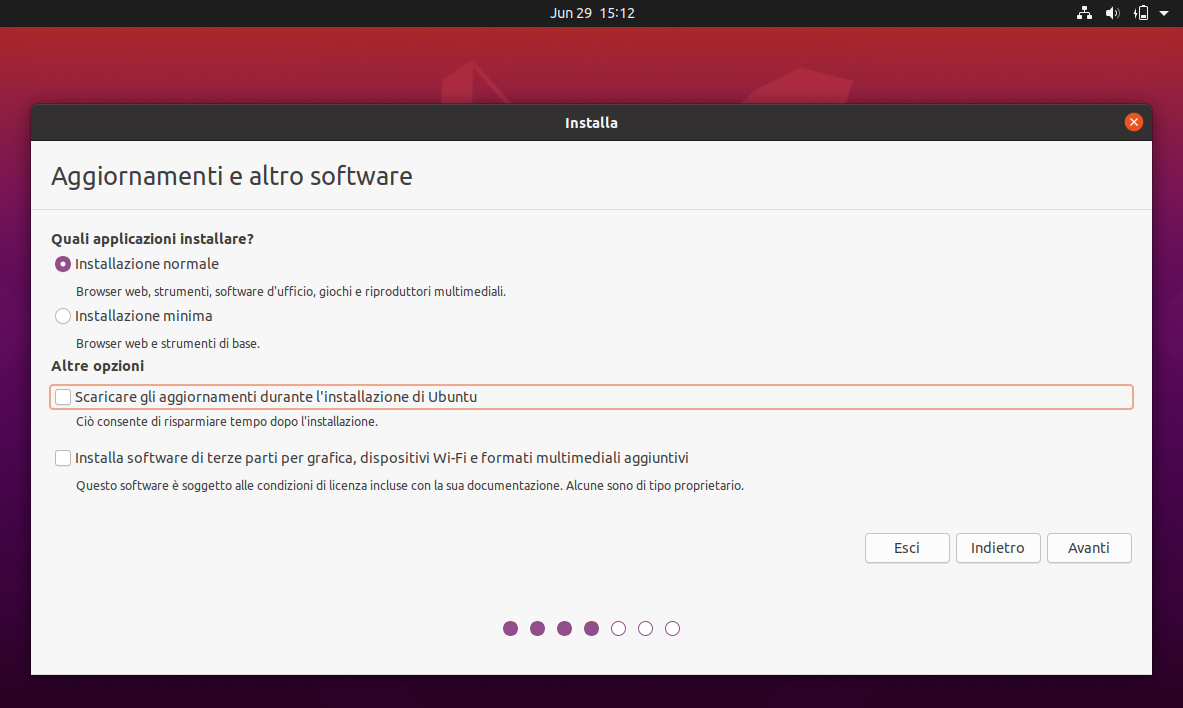Continue with the Avanti button
Viewport: 1183px width, 708px height.
[1089, 548]
